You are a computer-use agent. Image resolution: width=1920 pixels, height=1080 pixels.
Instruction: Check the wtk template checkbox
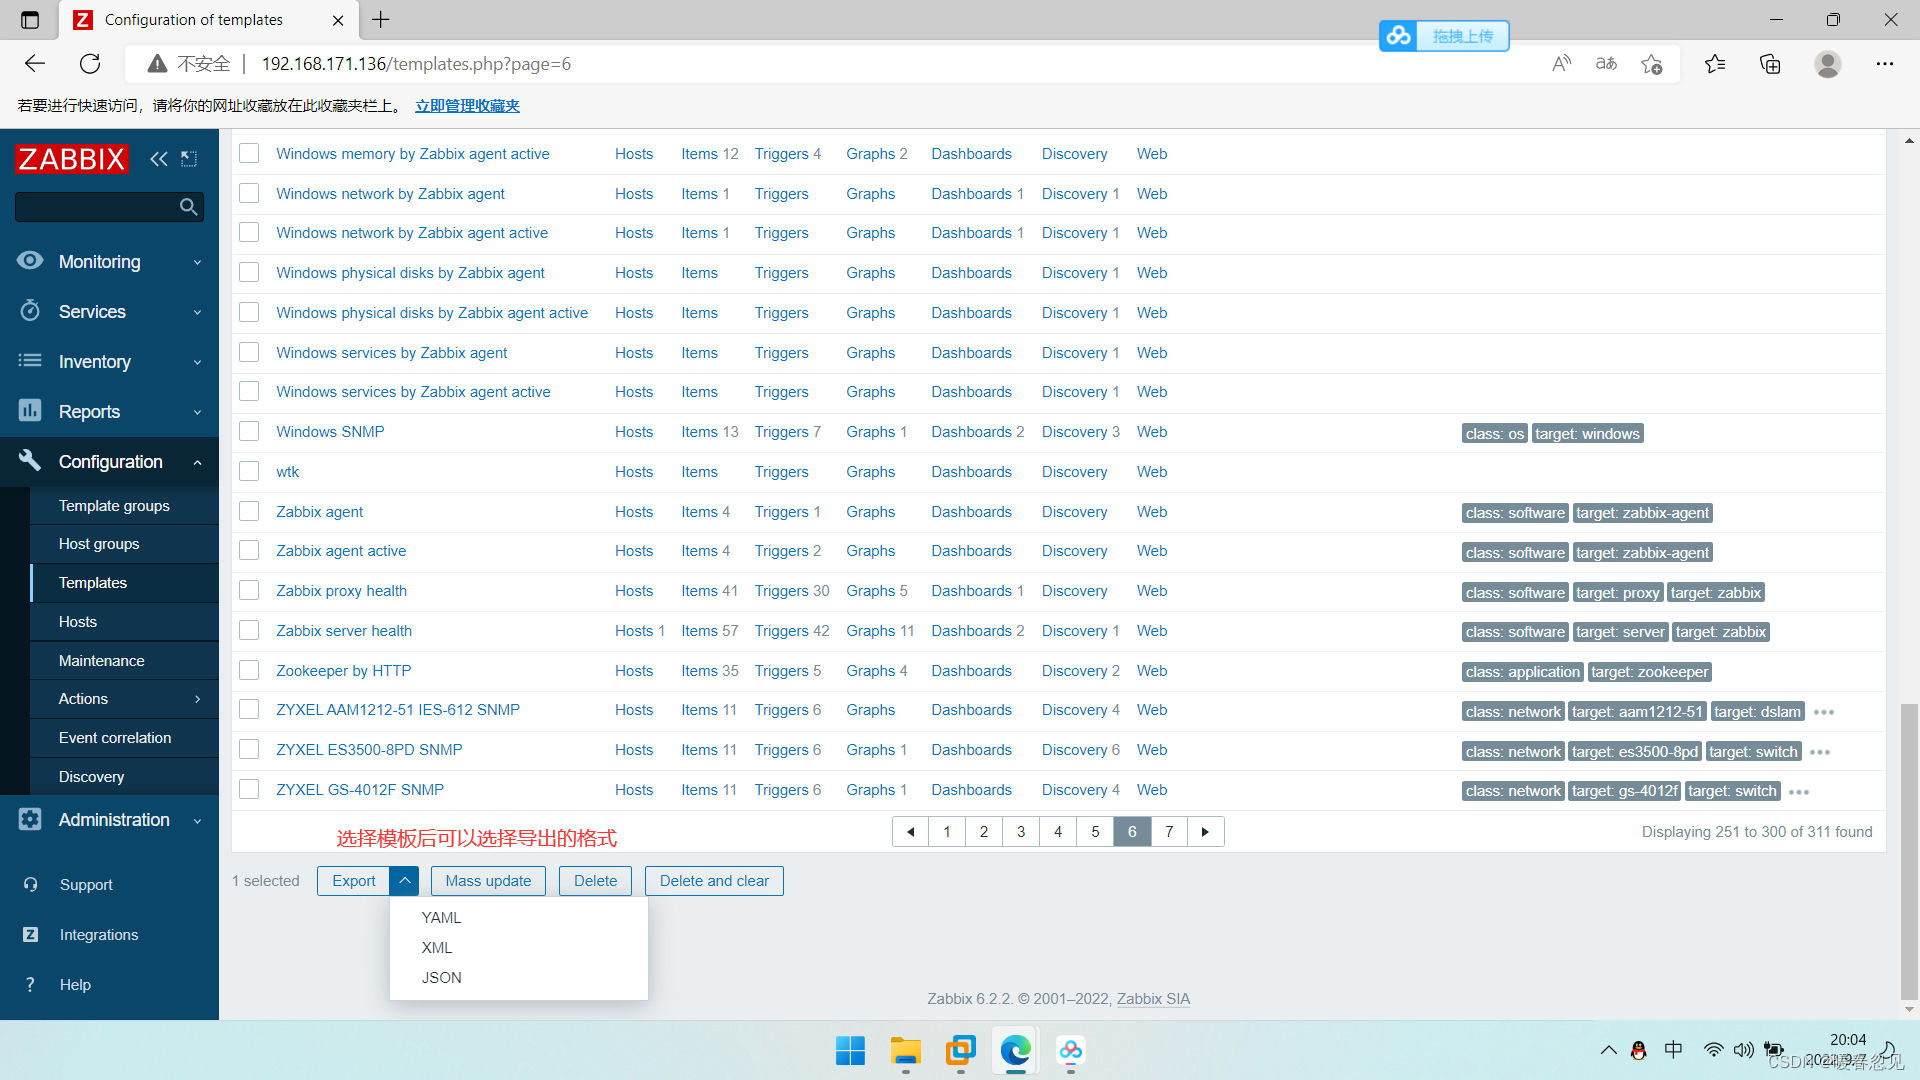249,471
